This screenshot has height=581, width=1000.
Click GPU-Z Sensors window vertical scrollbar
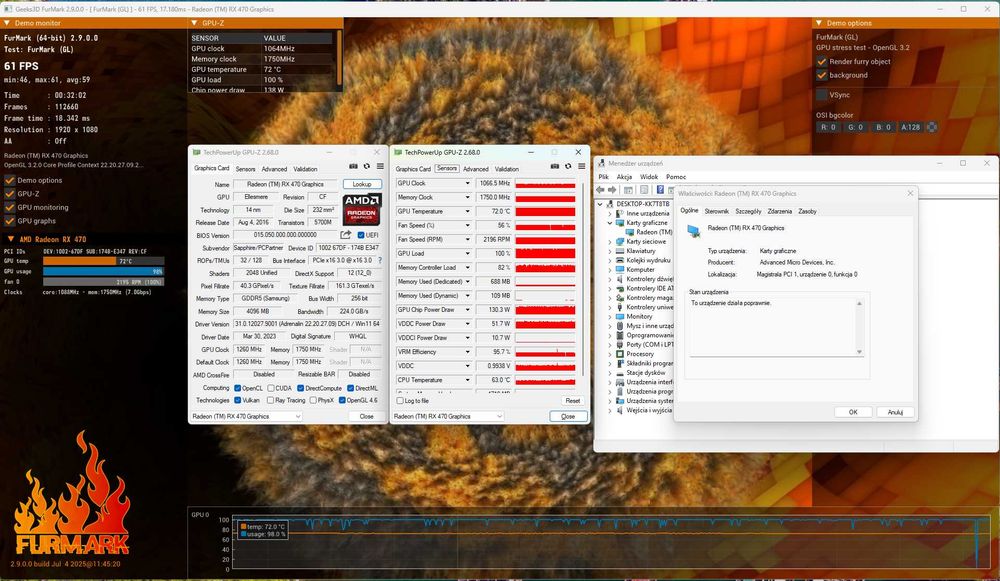pos(583,279)
